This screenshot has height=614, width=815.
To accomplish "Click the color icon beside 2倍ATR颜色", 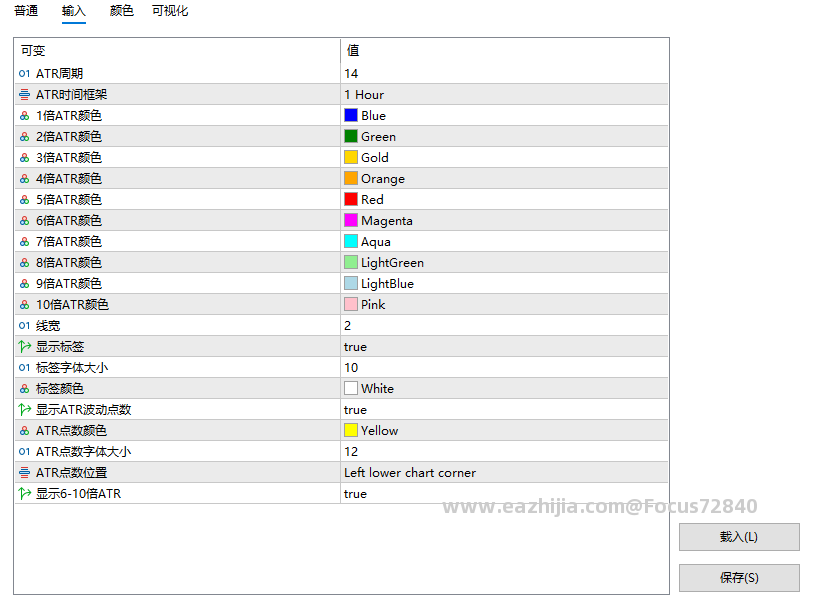I will (x=24, y=137).
